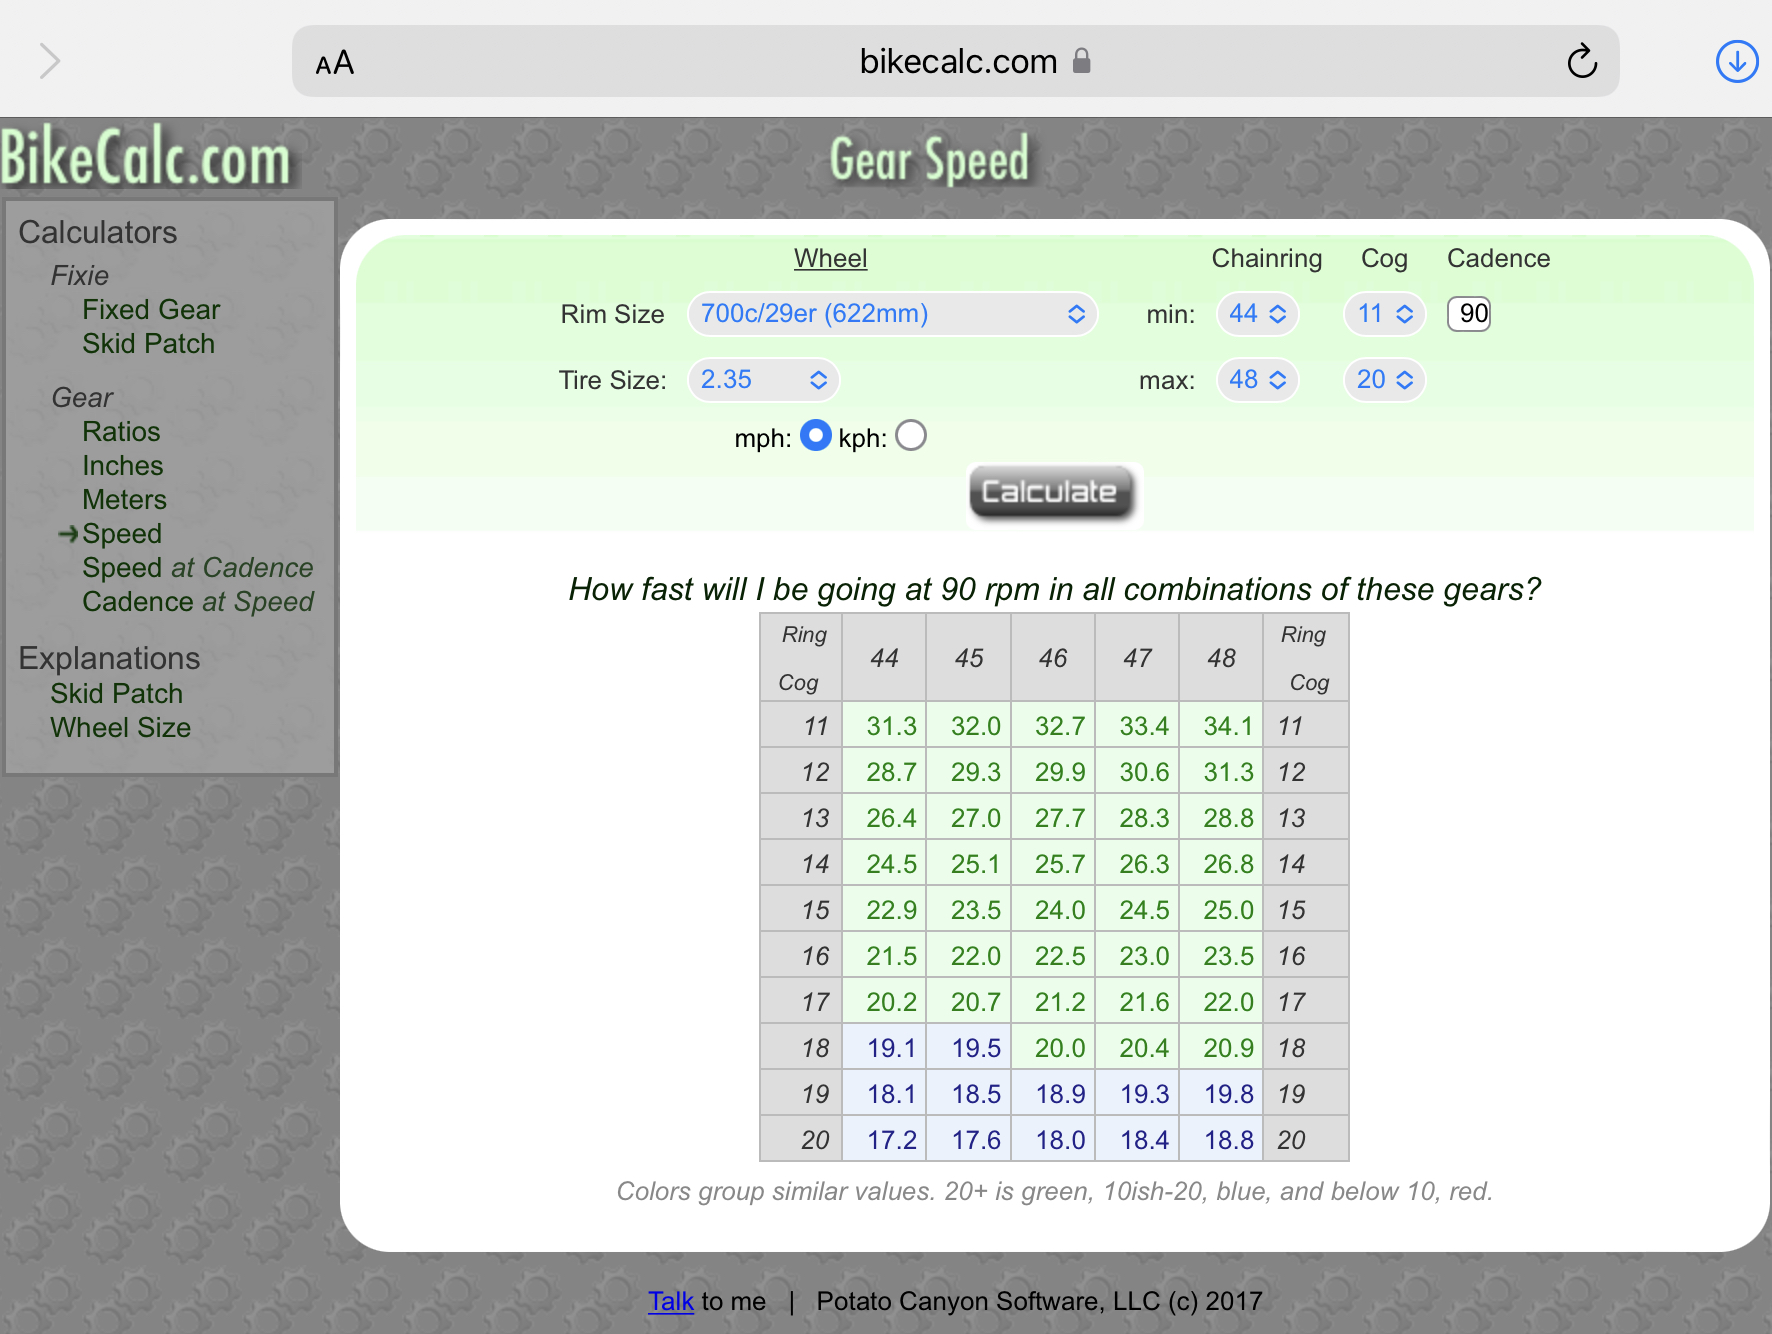Click the Cadence input field
Image resolution: width=1772 pixels, height=1334 pixels.
1469,314
